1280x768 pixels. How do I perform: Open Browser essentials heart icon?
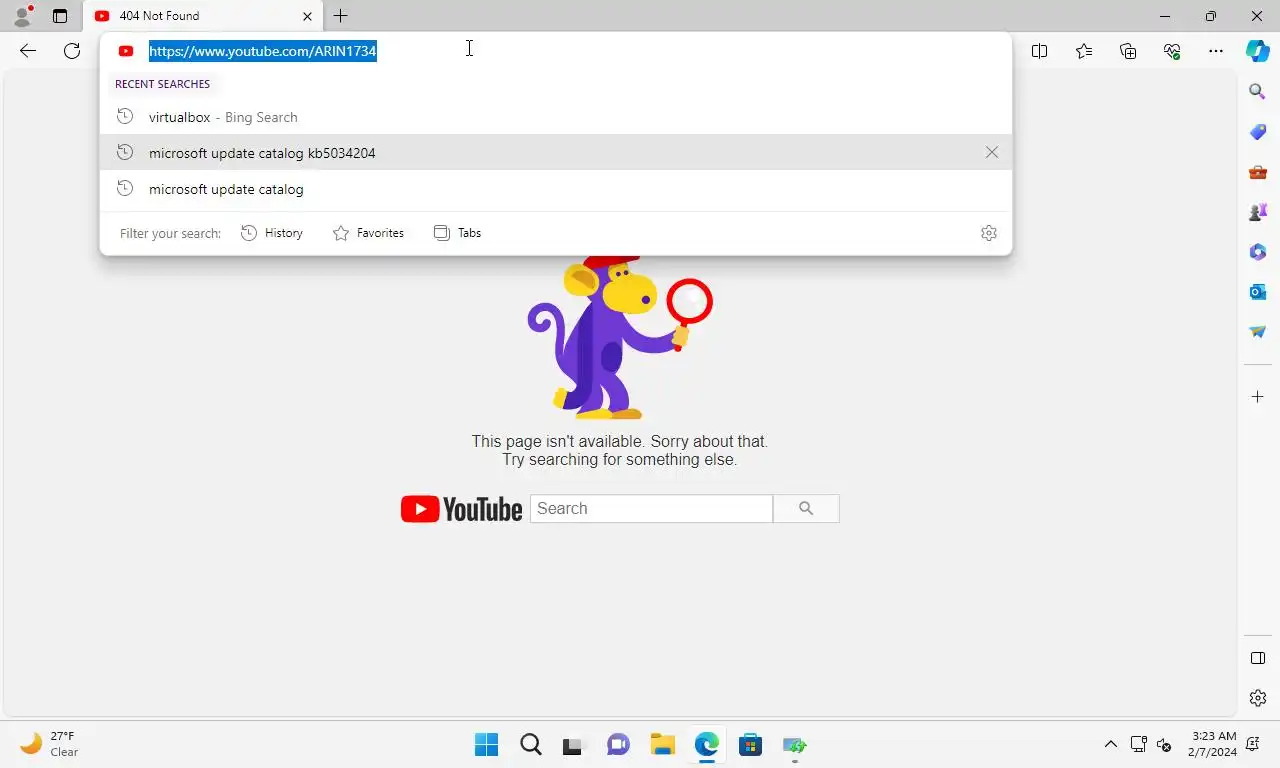(x=1172, y=51)
